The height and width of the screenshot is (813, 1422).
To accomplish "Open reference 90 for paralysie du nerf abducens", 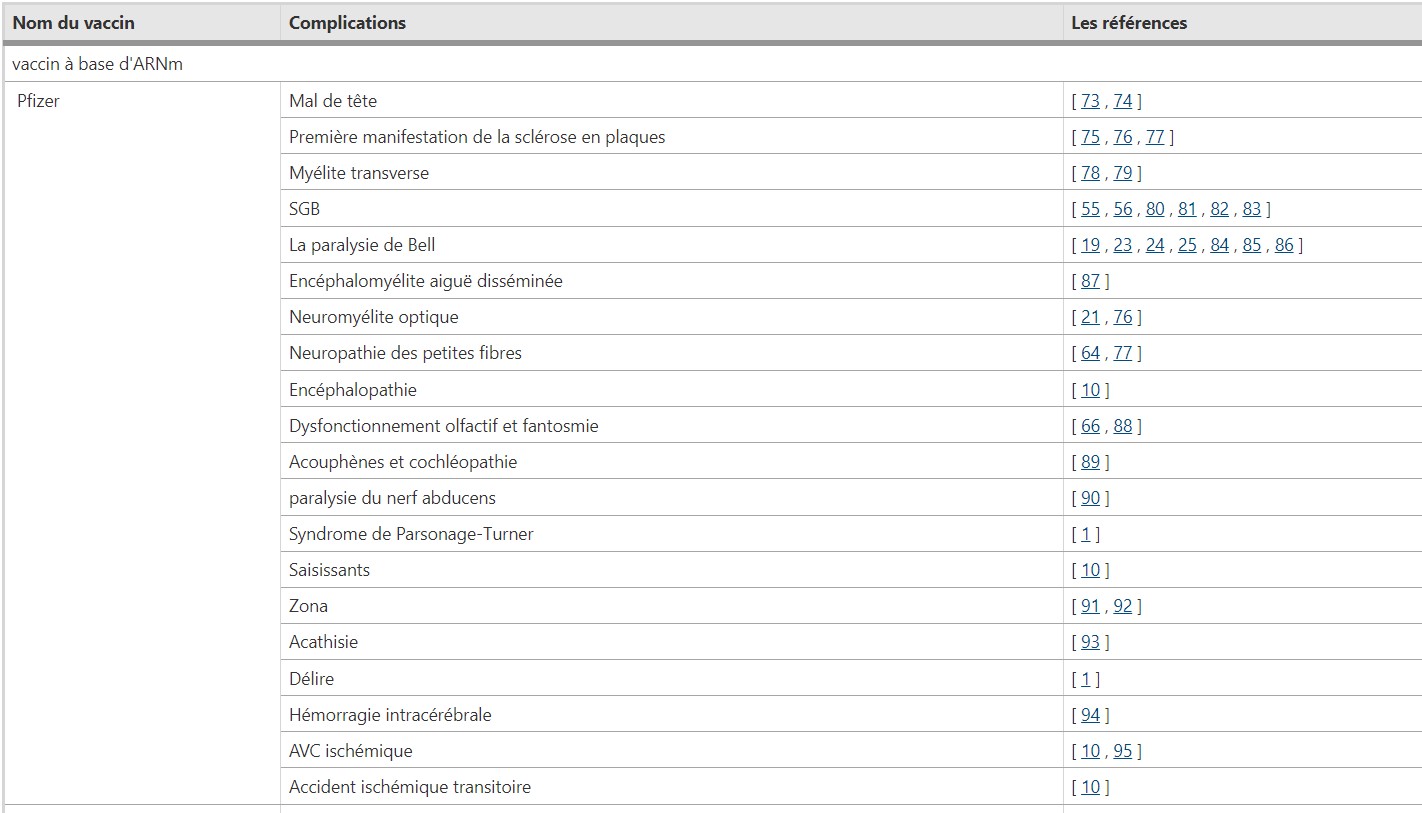I will [1090, 498].
